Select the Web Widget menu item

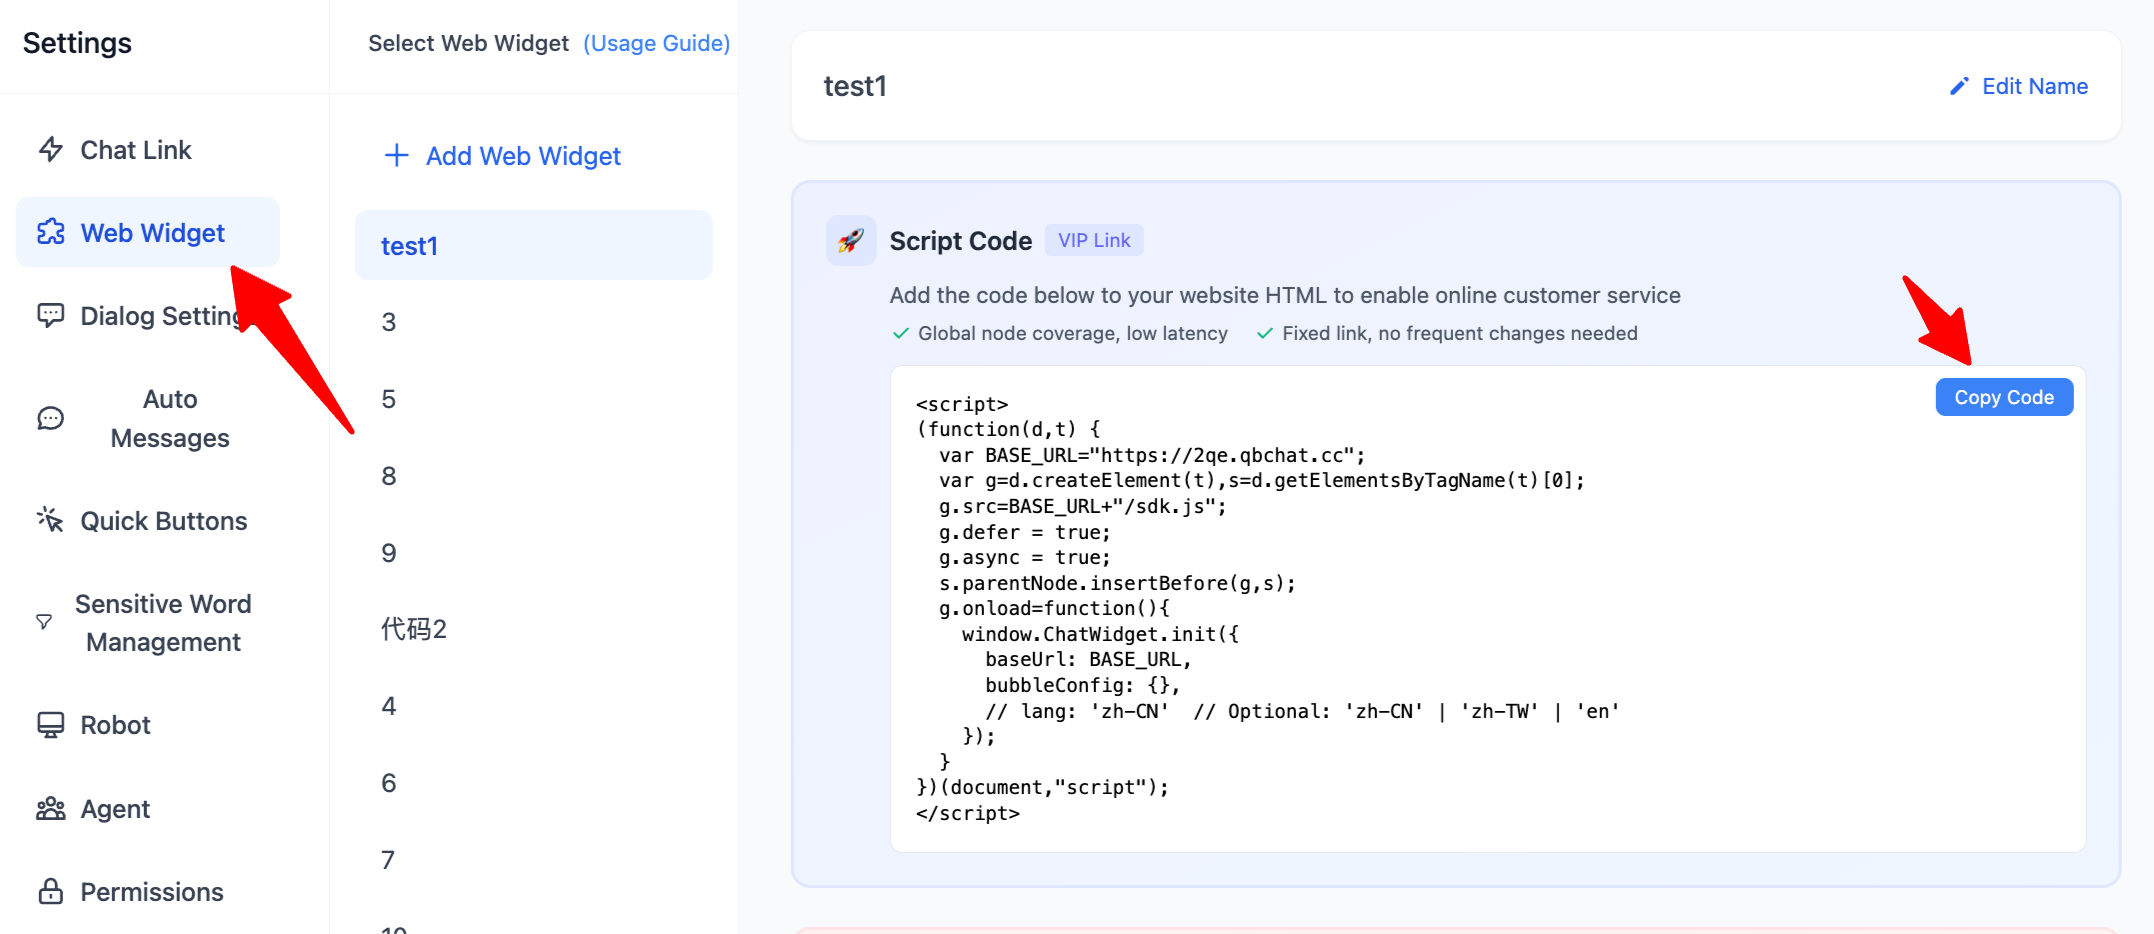pos(148,232)
